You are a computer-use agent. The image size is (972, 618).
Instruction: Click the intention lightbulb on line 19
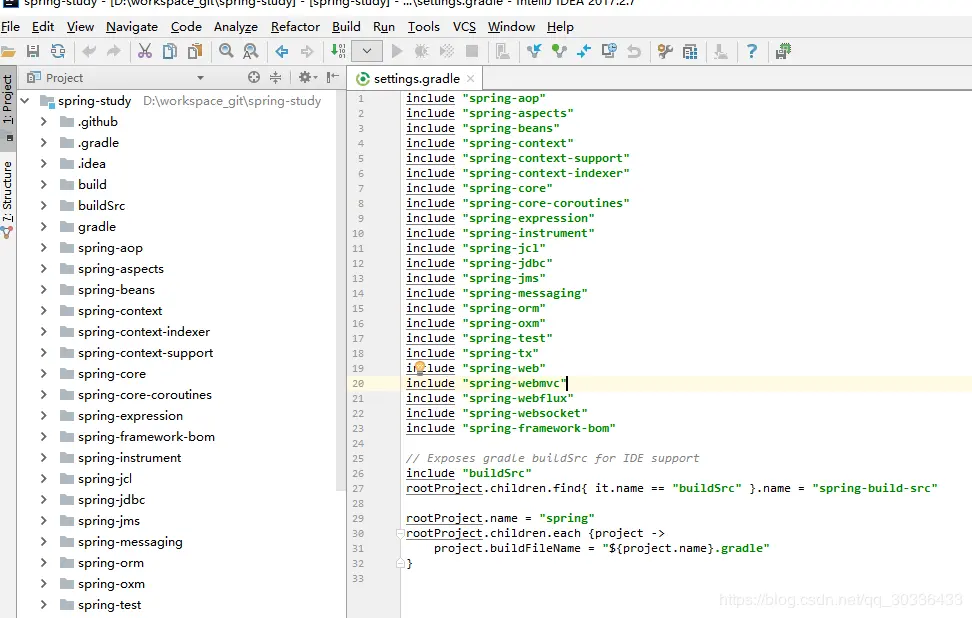tap(420, 368)
